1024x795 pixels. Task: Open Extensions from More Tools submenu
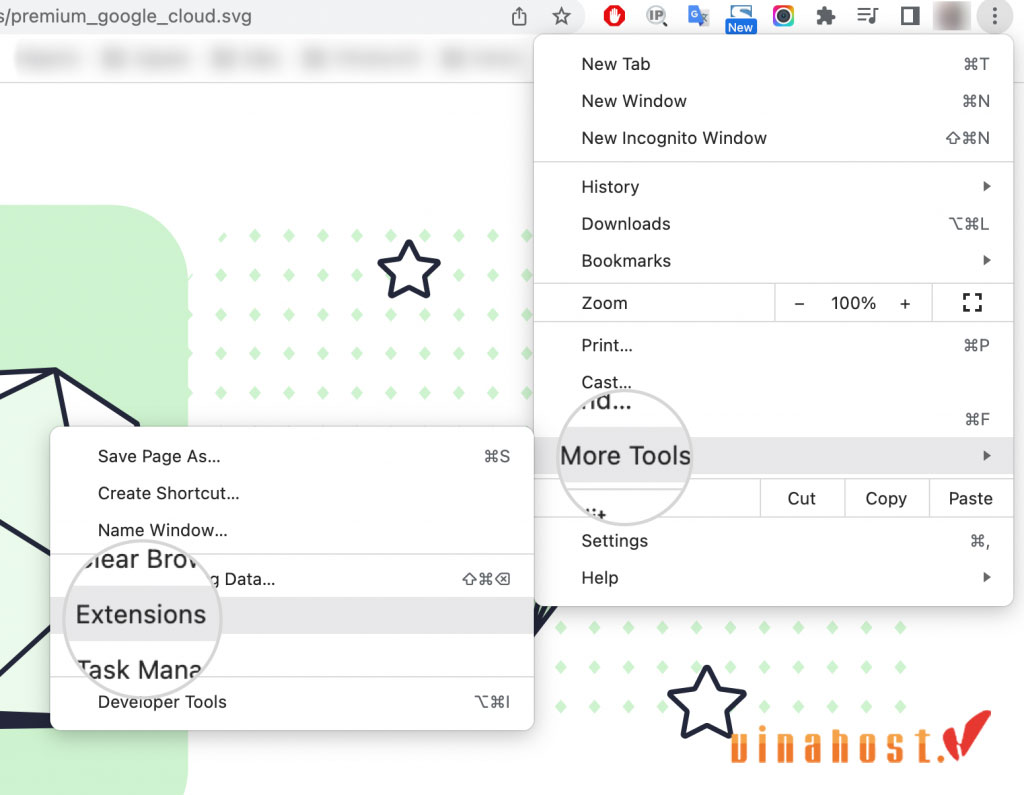[292, 615]
